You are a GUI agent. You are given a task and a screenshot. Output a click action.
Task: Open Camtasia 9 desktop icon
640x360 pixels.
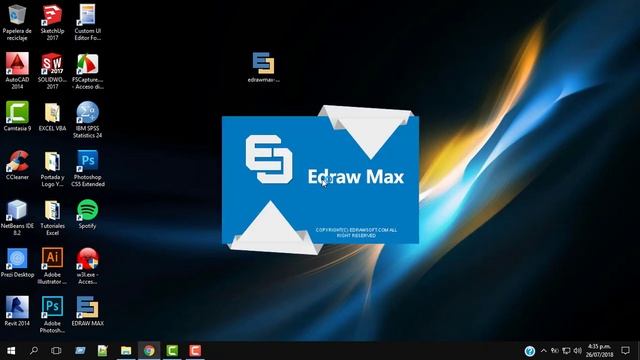[x=17, y=116]
